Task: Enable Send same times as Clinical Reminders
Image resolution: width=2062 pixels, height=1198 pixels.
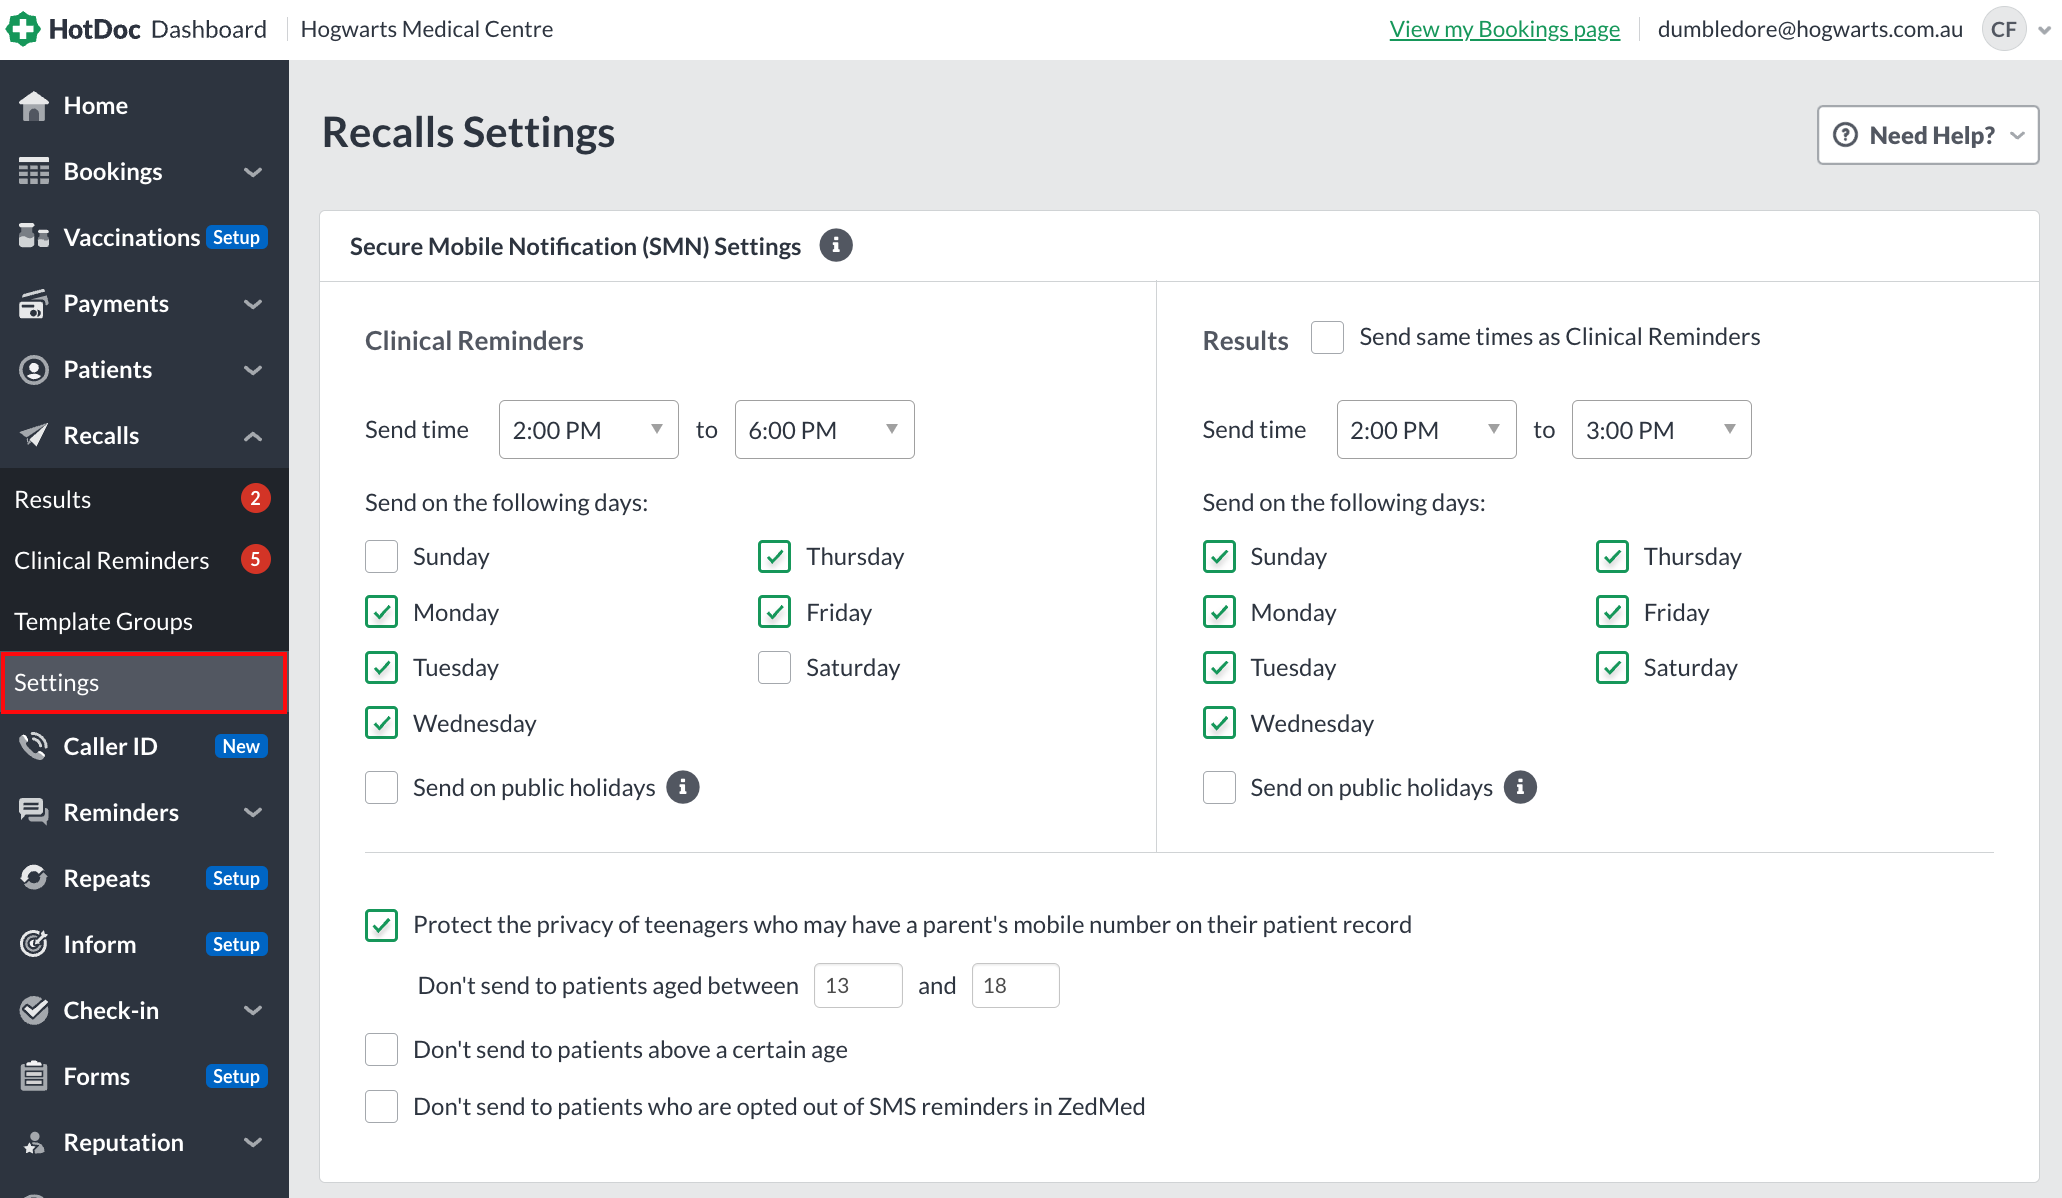Action: coord(1327,337)
